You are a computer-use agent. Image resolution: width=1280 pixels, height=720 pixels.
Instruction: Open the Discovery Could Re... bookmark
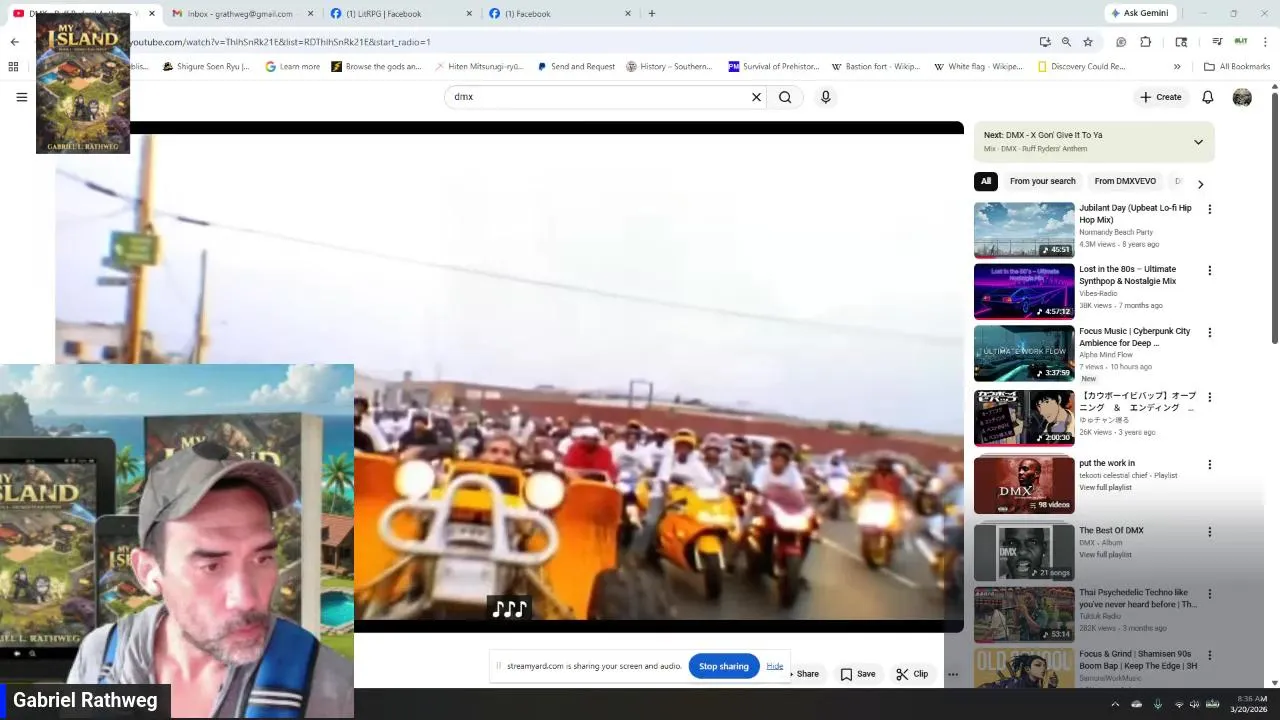(x=1081, y=67)
